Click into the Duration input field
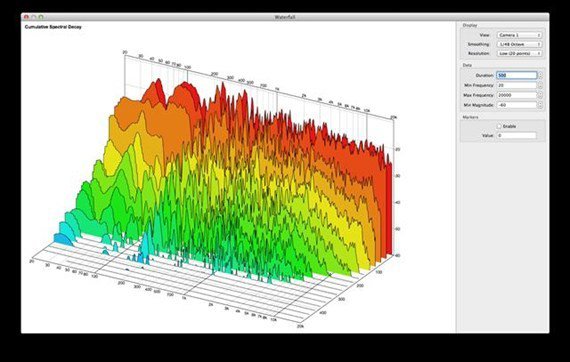 click(x=517, y=75)
